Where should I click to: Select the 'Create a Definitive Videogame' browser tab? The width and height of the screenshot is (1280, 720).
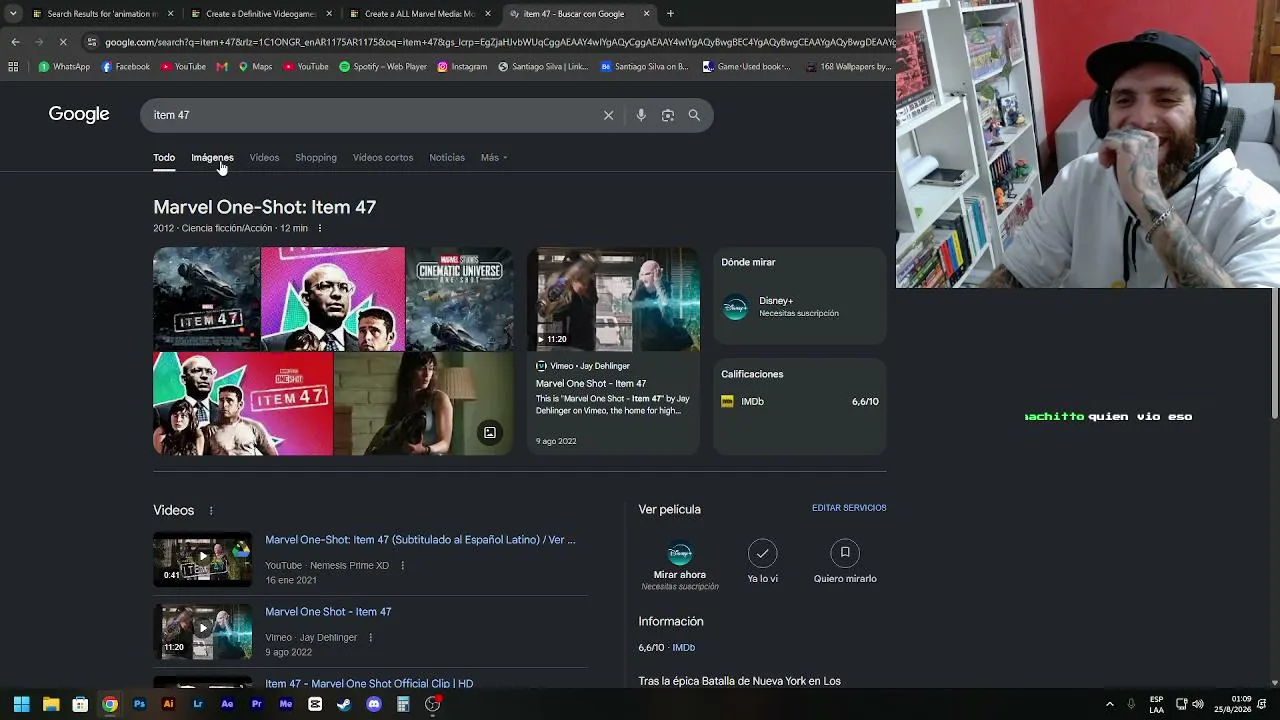coord(262,14)
